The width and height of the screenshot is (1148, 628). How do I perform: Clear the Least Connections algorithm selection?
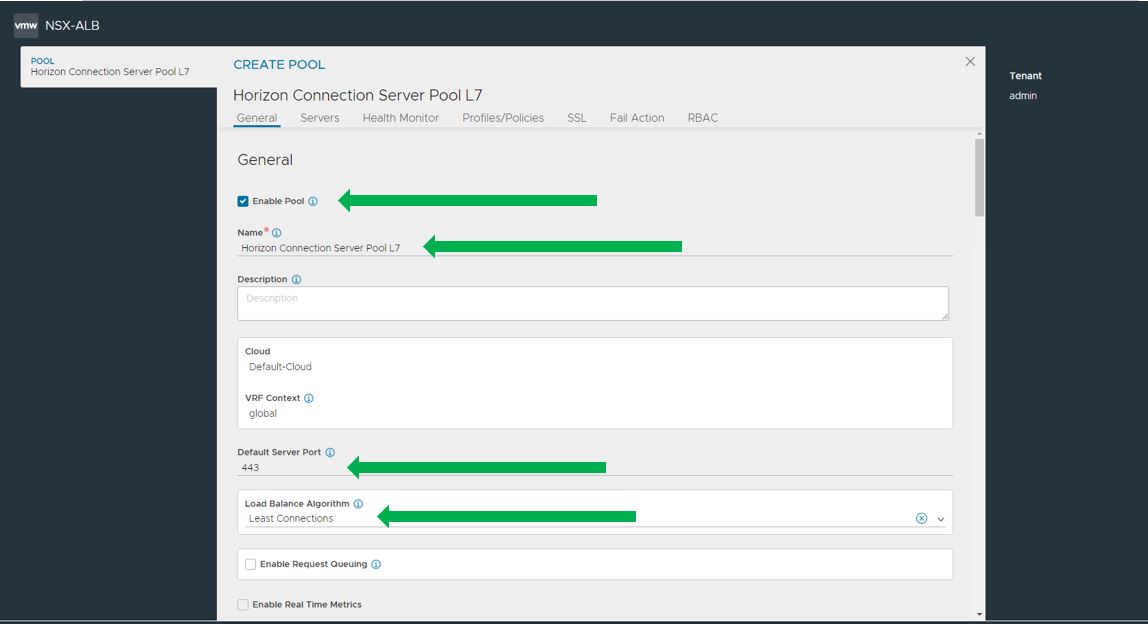click(x=922, y=518)
